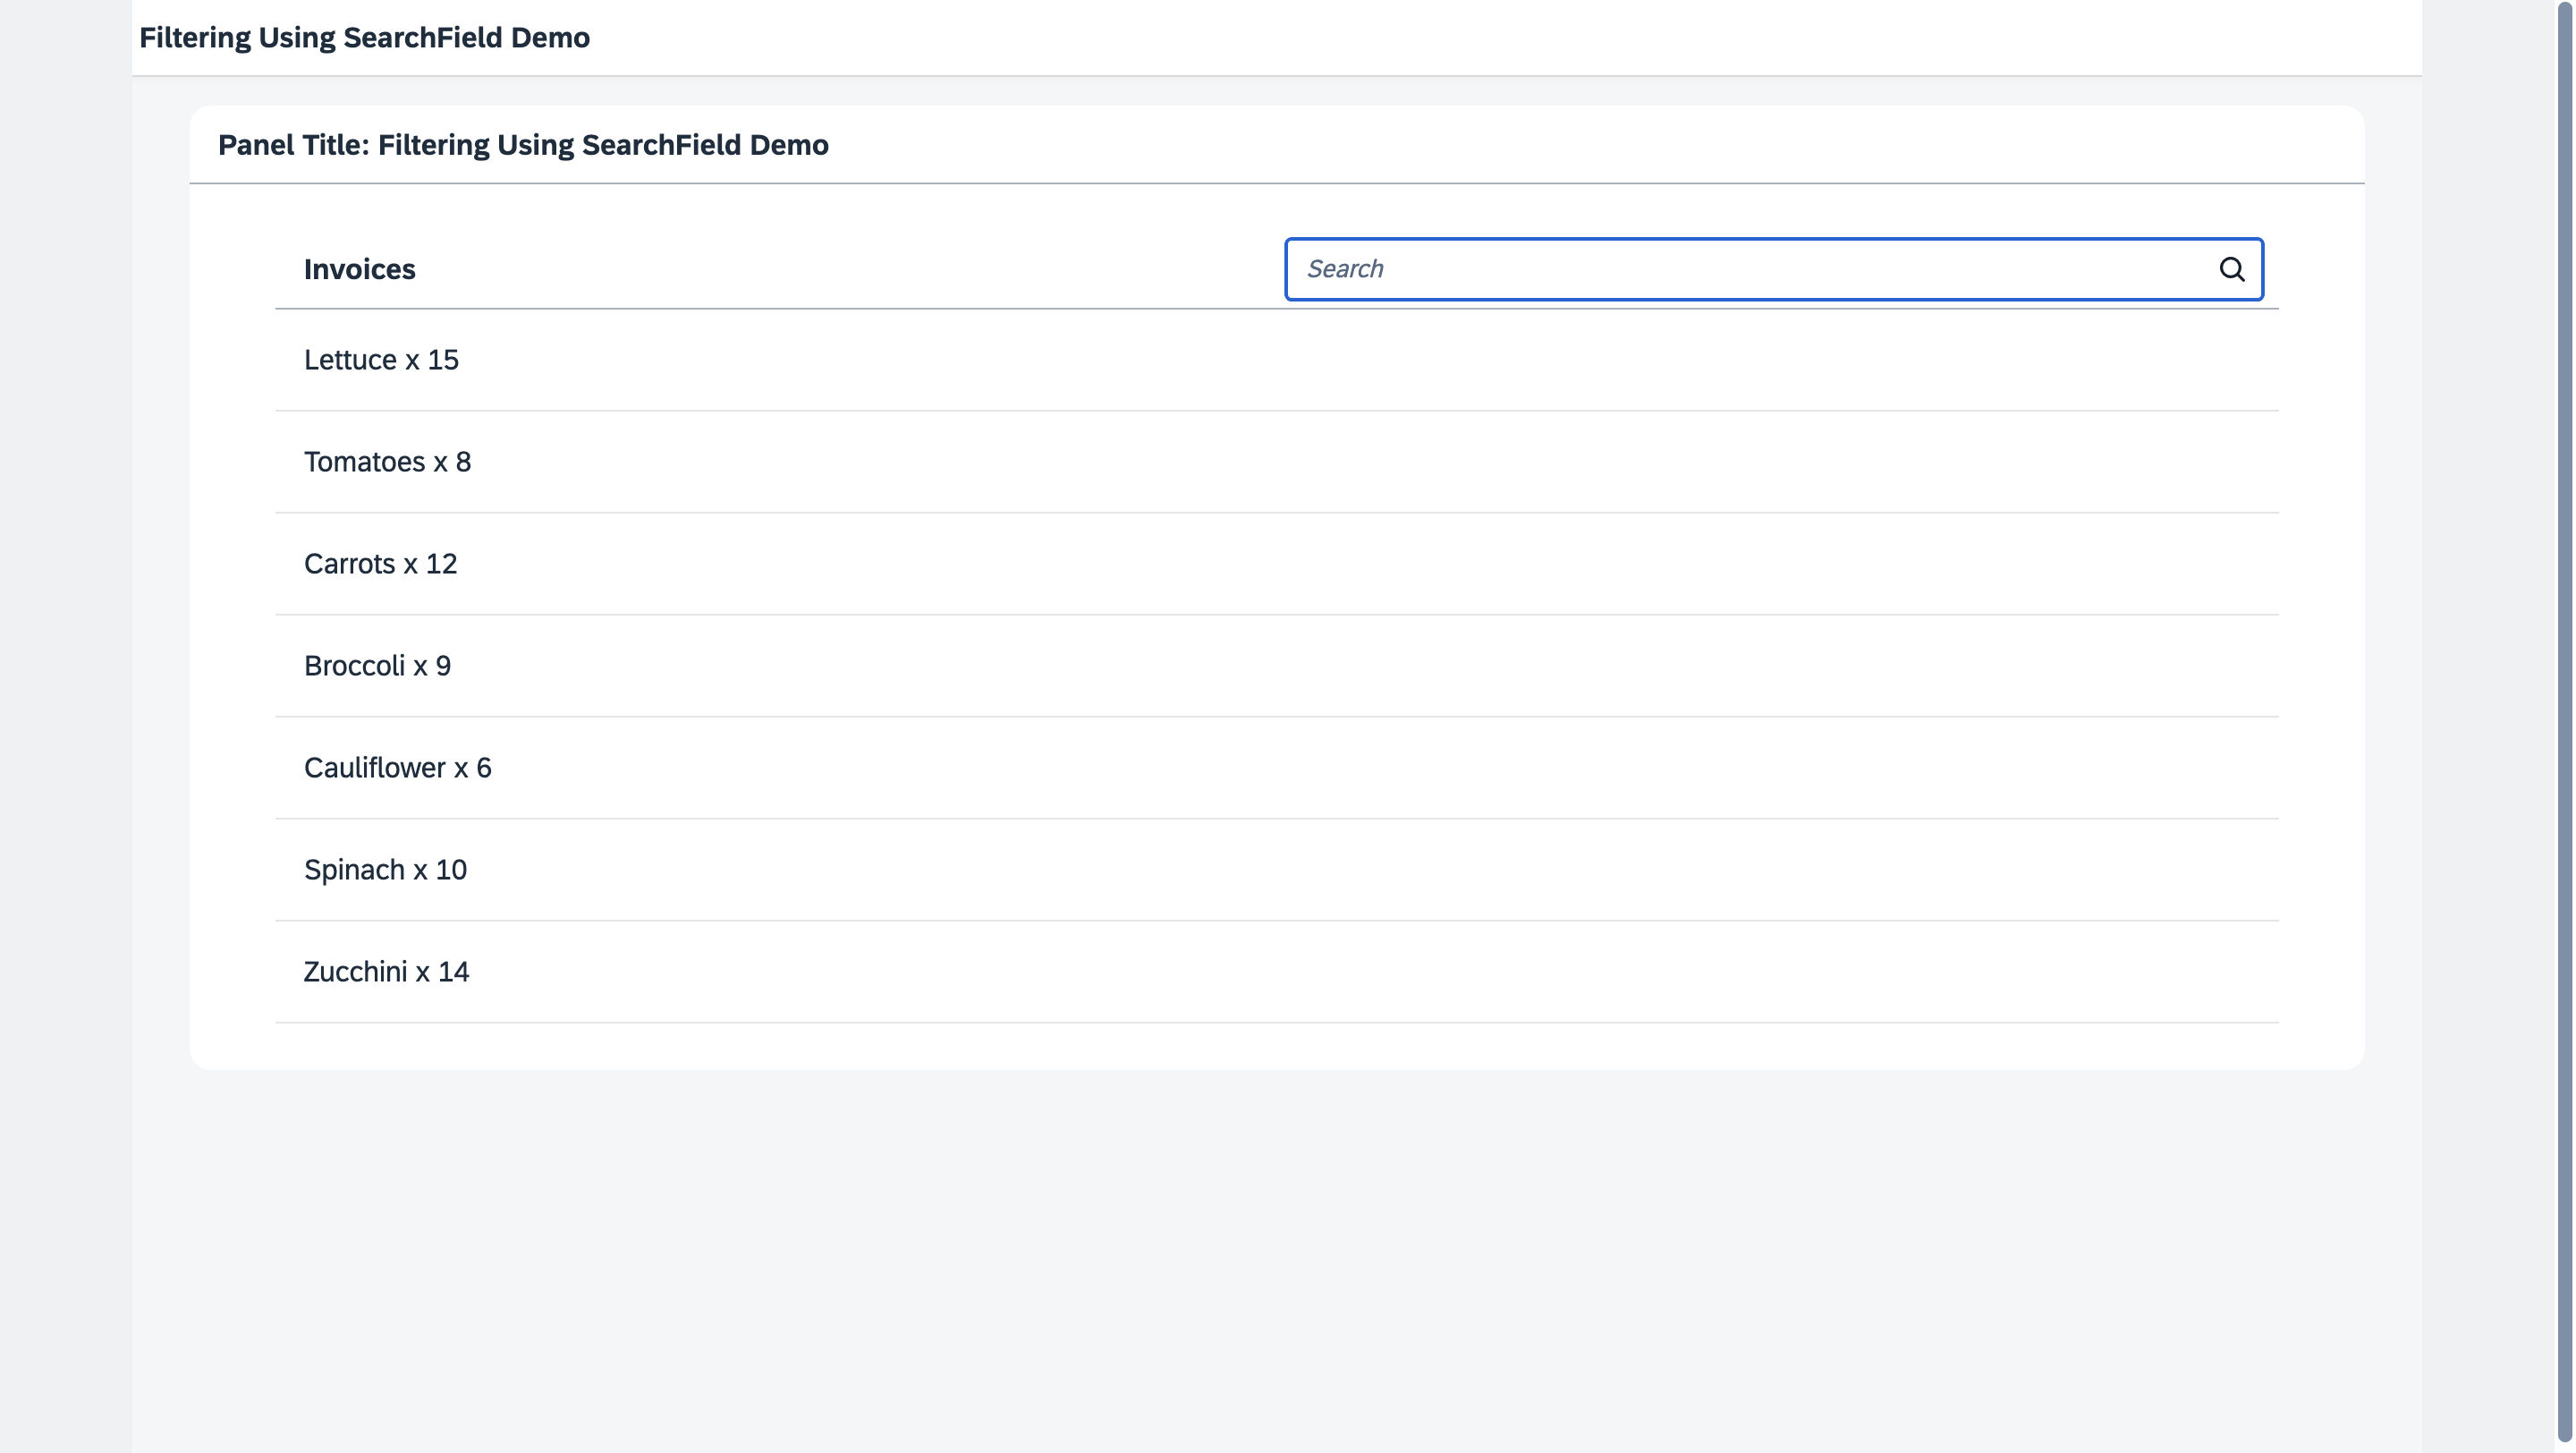The width and height of the screenshot is (2576, 1453).
Task: Click the Search placeholder text
Action: 1345,269
